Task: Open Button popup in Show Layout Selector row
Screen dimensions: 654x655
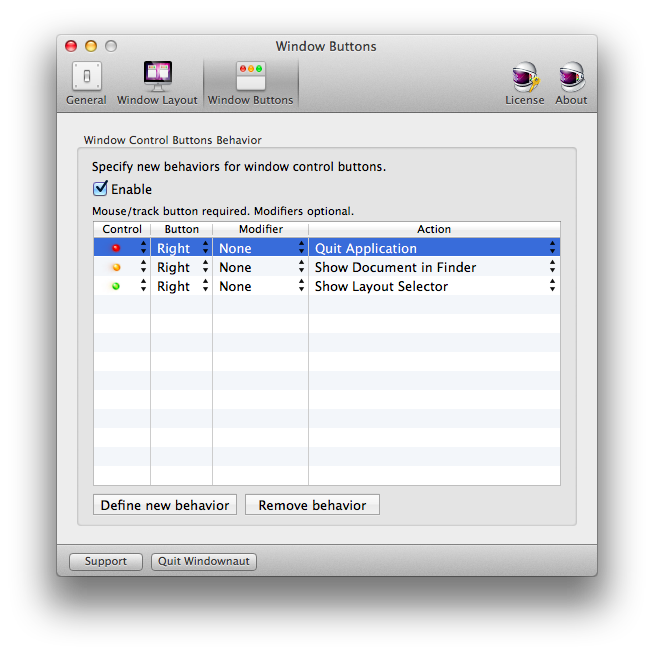Action: 182,286
